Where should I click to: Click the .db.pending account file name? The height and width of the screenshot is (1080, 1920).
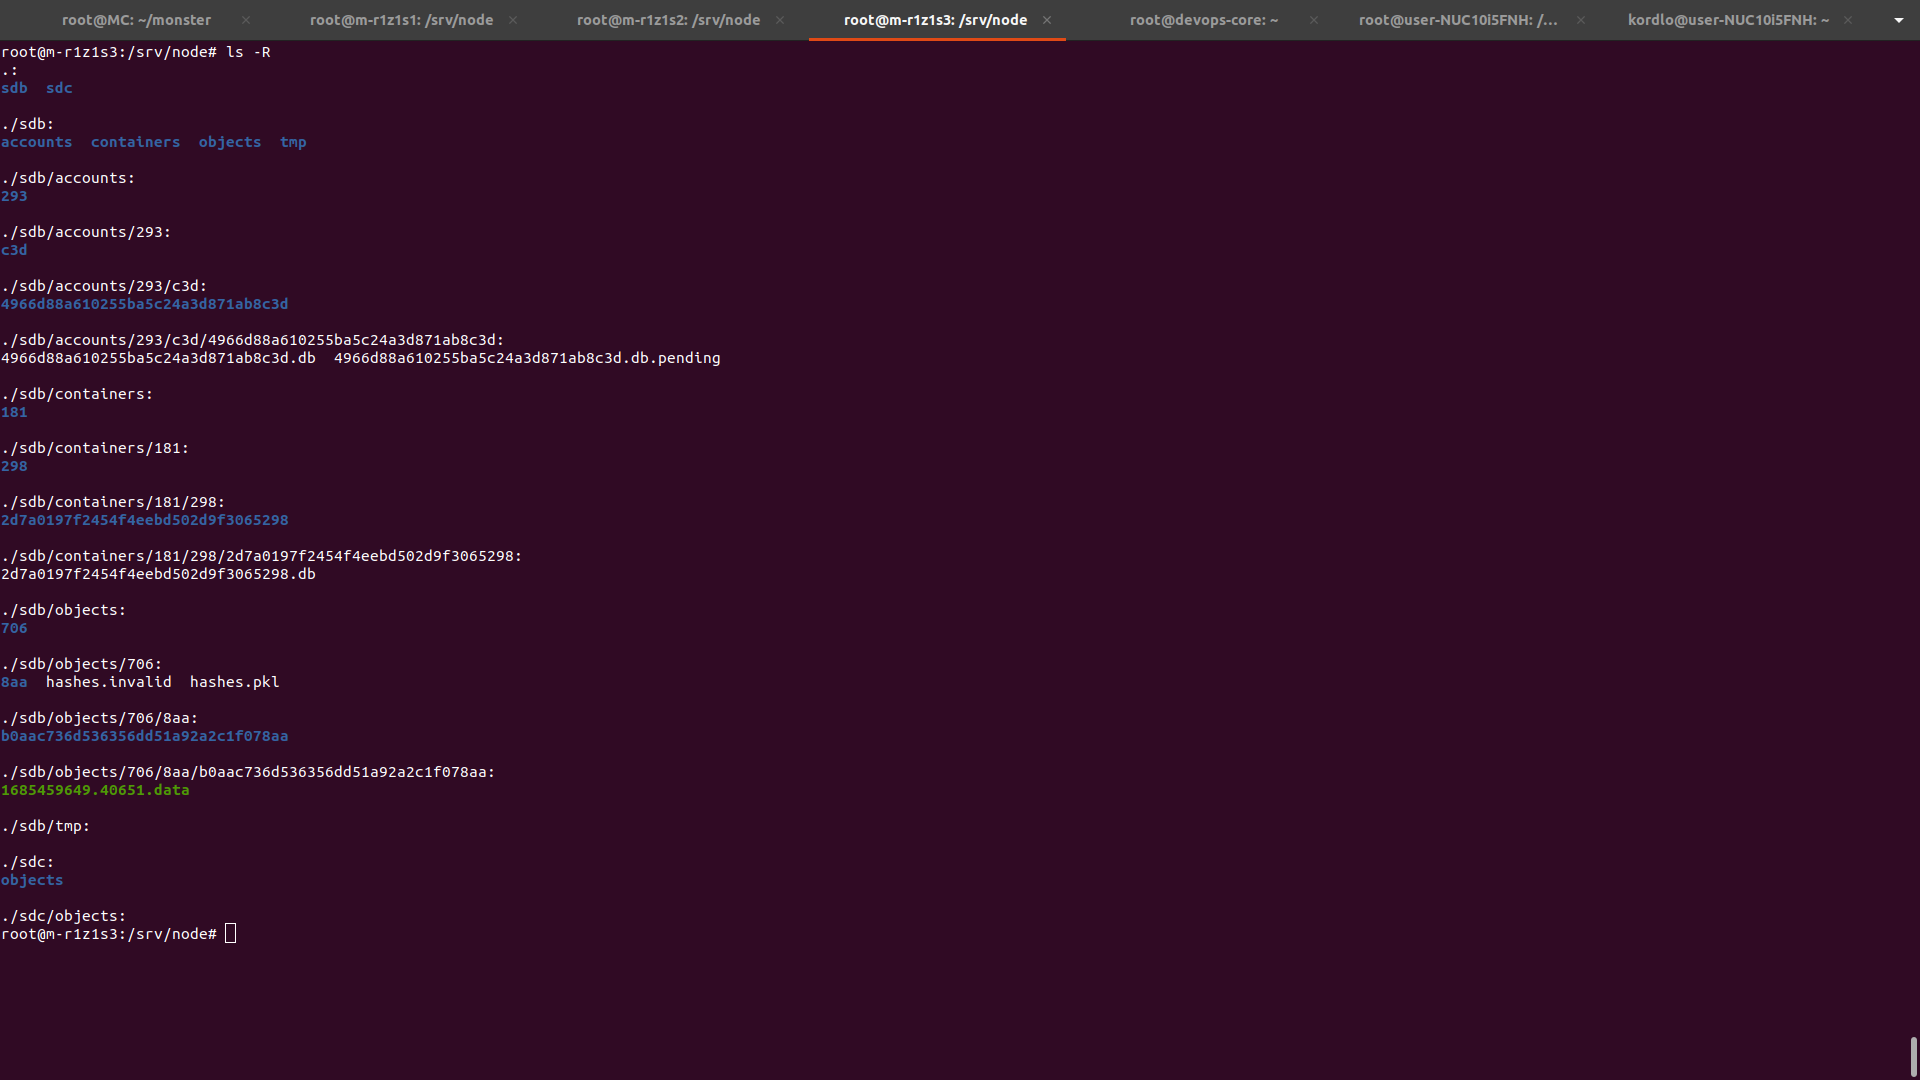point(526,358)
